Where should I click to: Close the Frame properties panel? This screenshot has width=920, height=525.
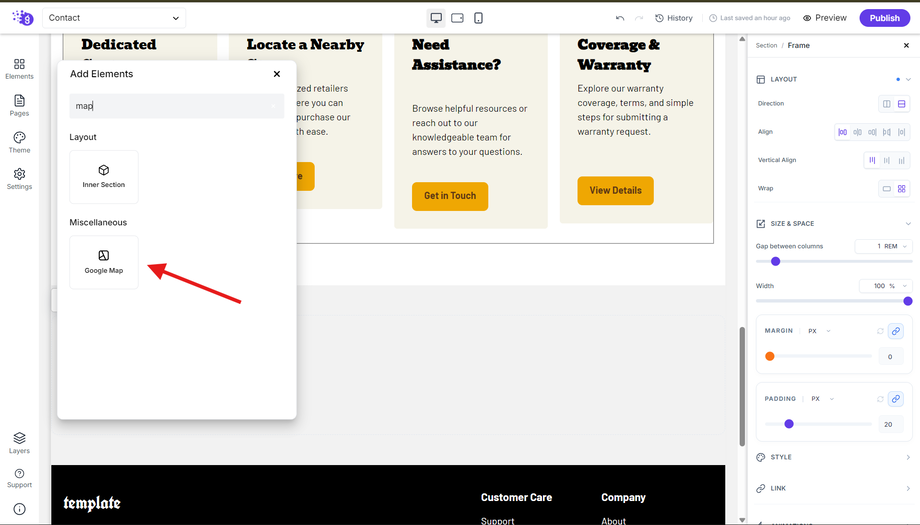tap(906, 45)
